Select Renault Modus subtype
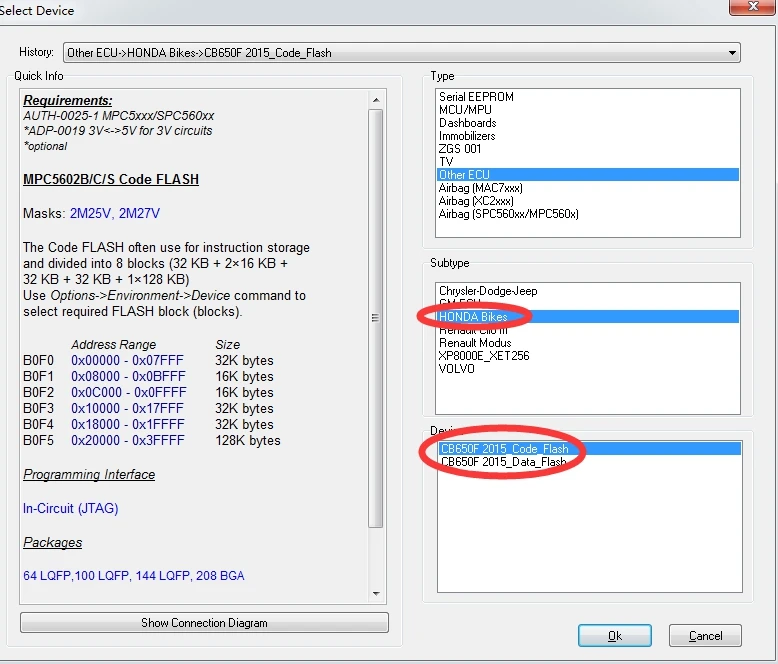This screenshot has width=778, height=664. point(587,343)
